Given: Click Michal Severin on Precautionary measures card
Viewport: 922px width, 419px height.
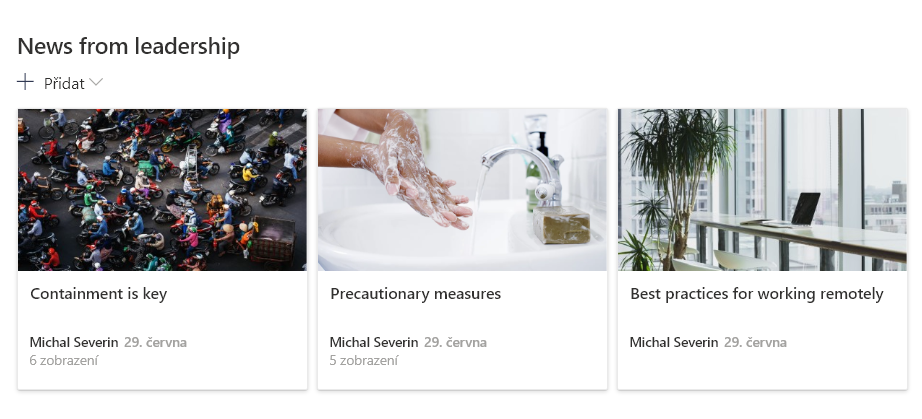Looking at the screenshot, I should (x=374, y=342).
